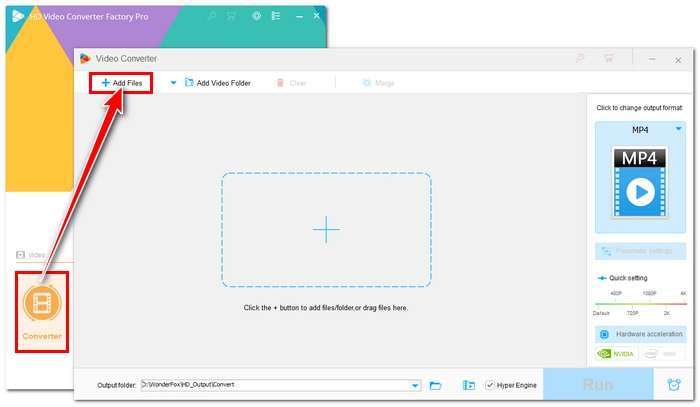Set quick setting to 720P mark

tap(632, 313)
